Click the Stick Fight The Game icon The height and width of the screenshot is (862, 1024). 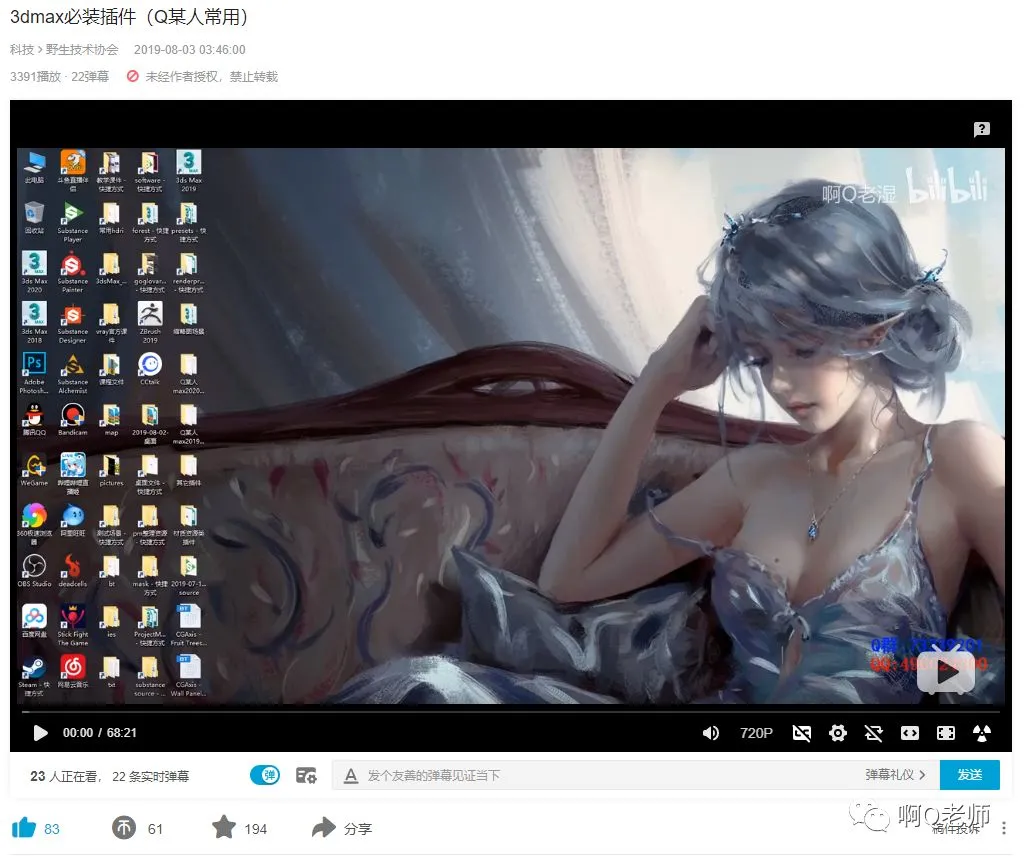pos(72,625)
